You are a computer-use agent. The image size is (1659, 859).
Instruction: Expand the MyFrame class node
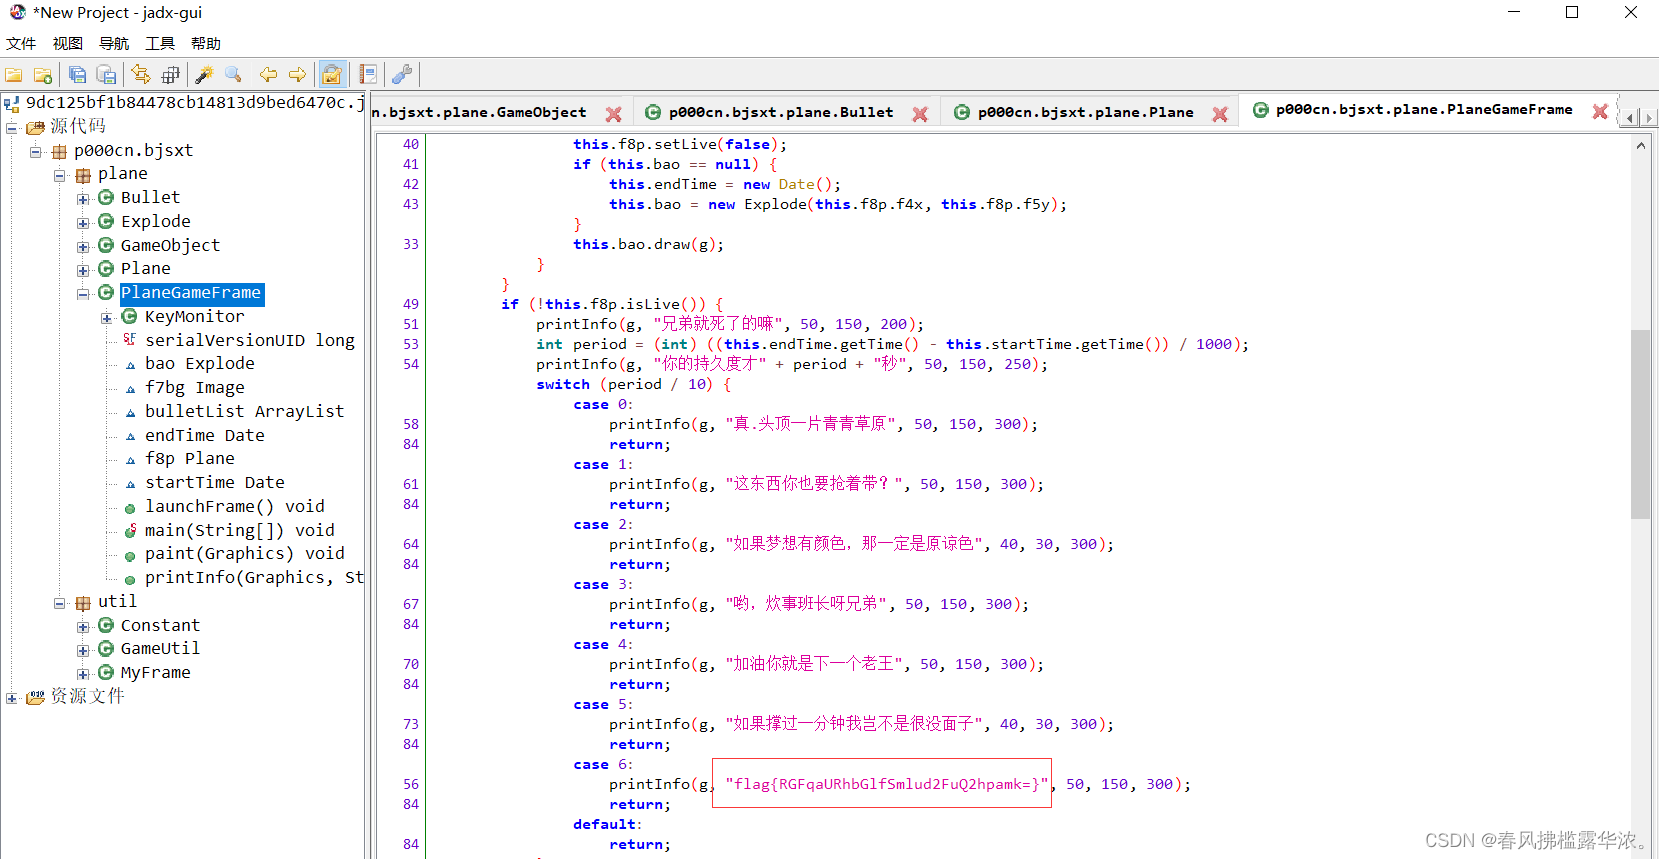click(83, 674)
